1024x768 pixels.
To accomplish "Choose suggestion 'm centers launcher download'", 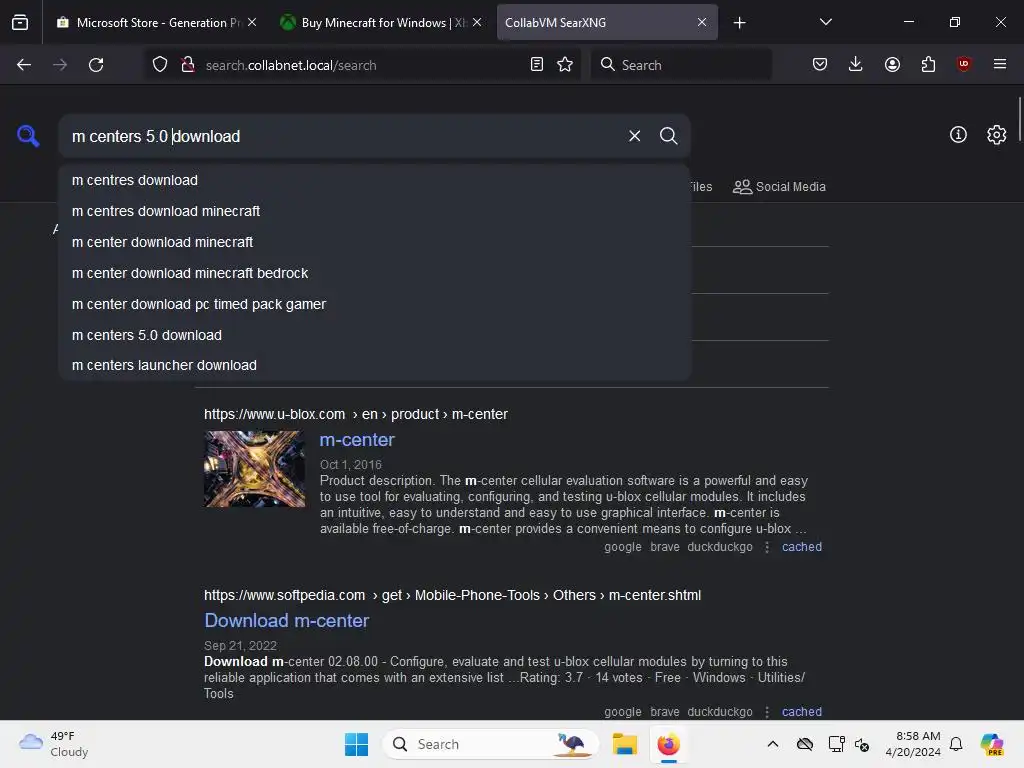I will [375, 365].
